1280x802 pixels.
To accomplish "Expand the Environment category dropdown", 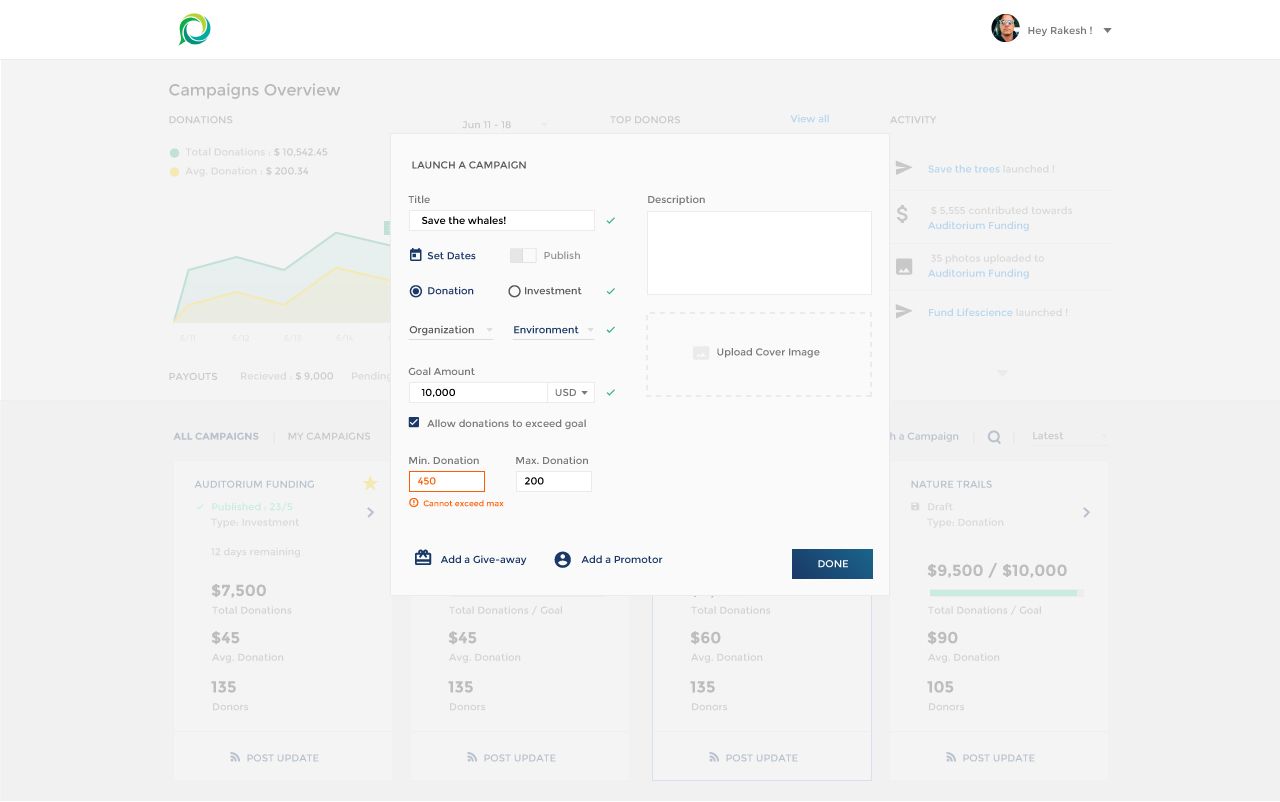I will 553,330.
